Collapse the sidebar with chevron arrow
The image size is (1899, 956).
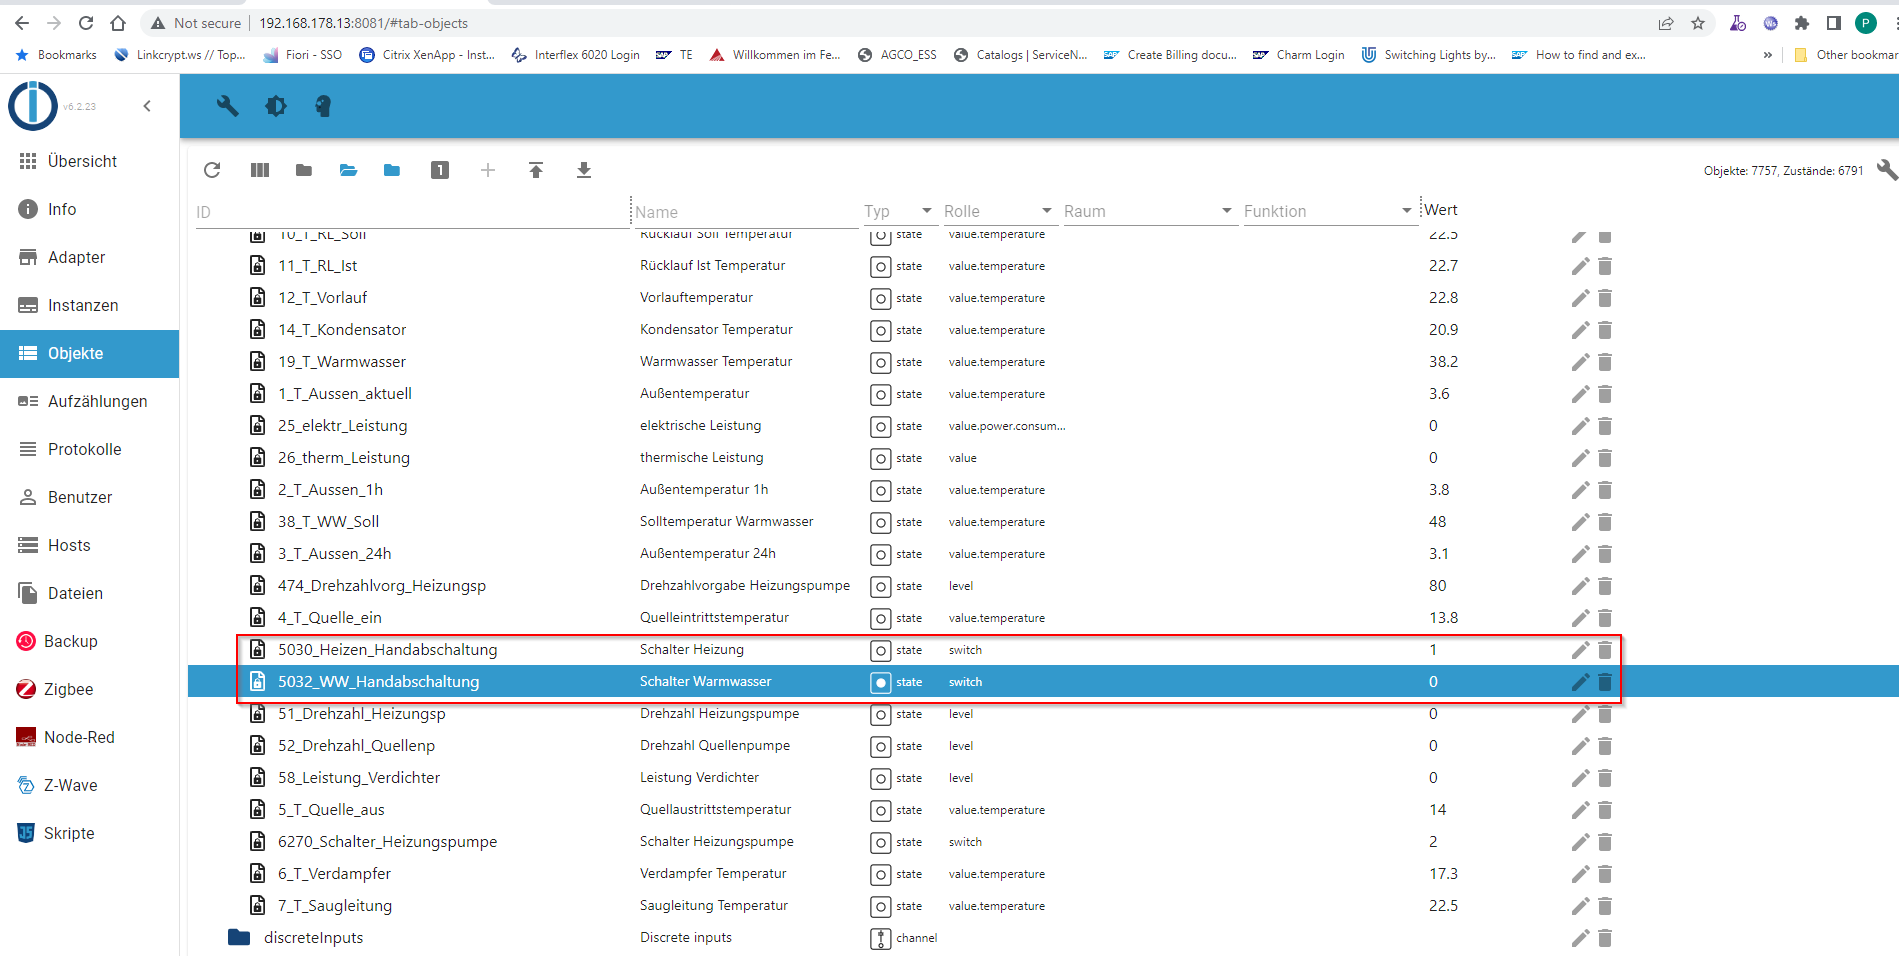[147, 106]
